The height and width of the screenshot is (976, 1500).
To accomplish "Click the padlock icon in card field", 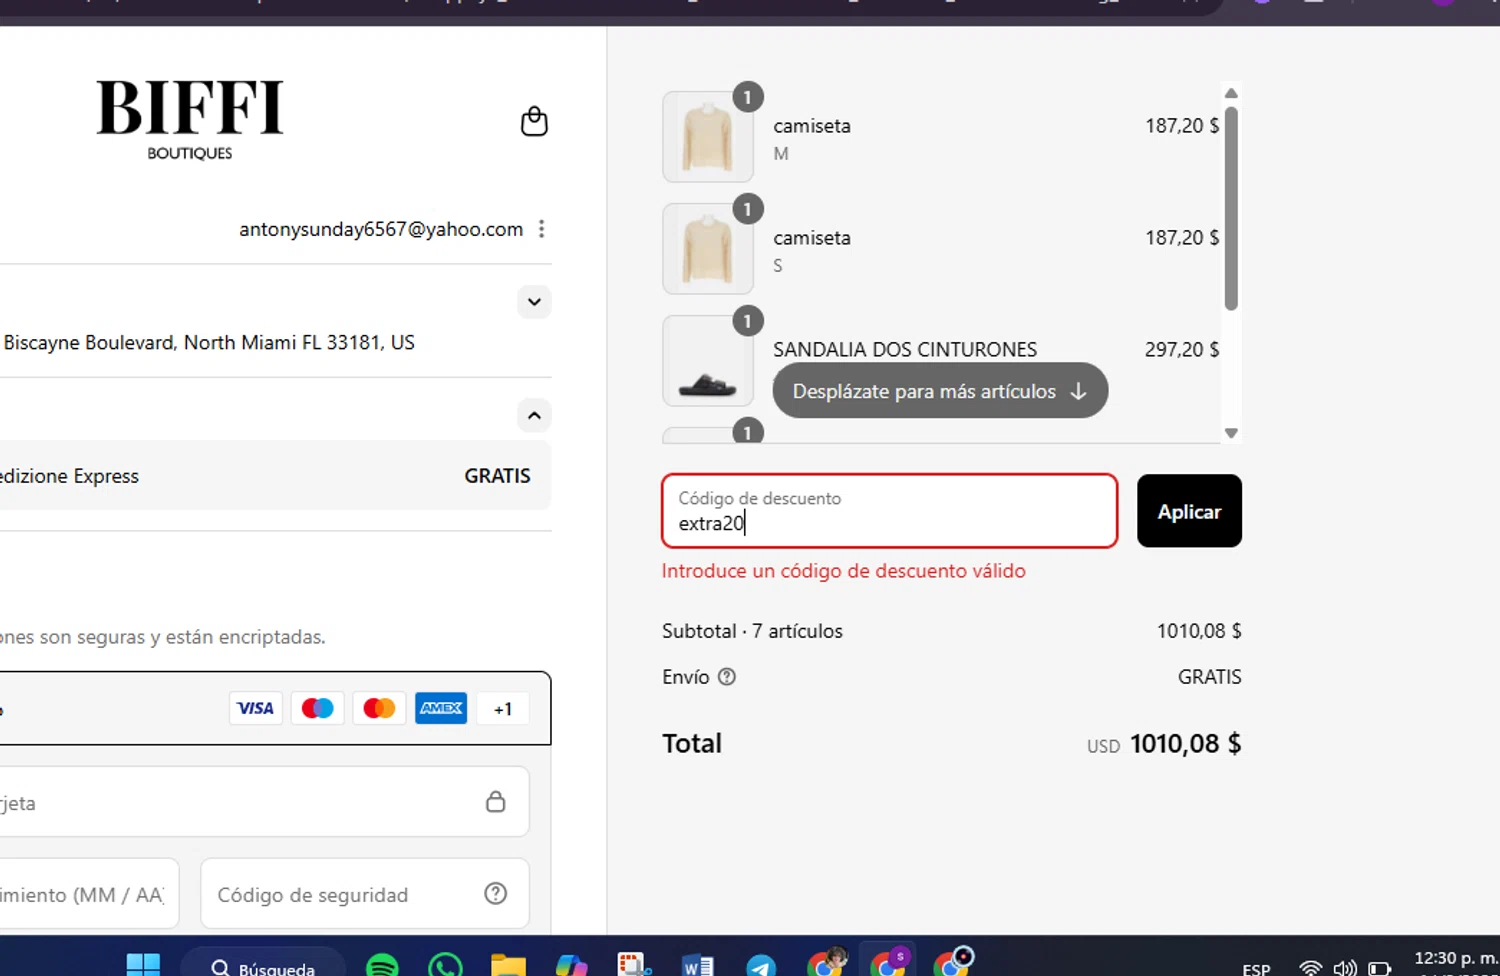I will click(x=495, y=802).
